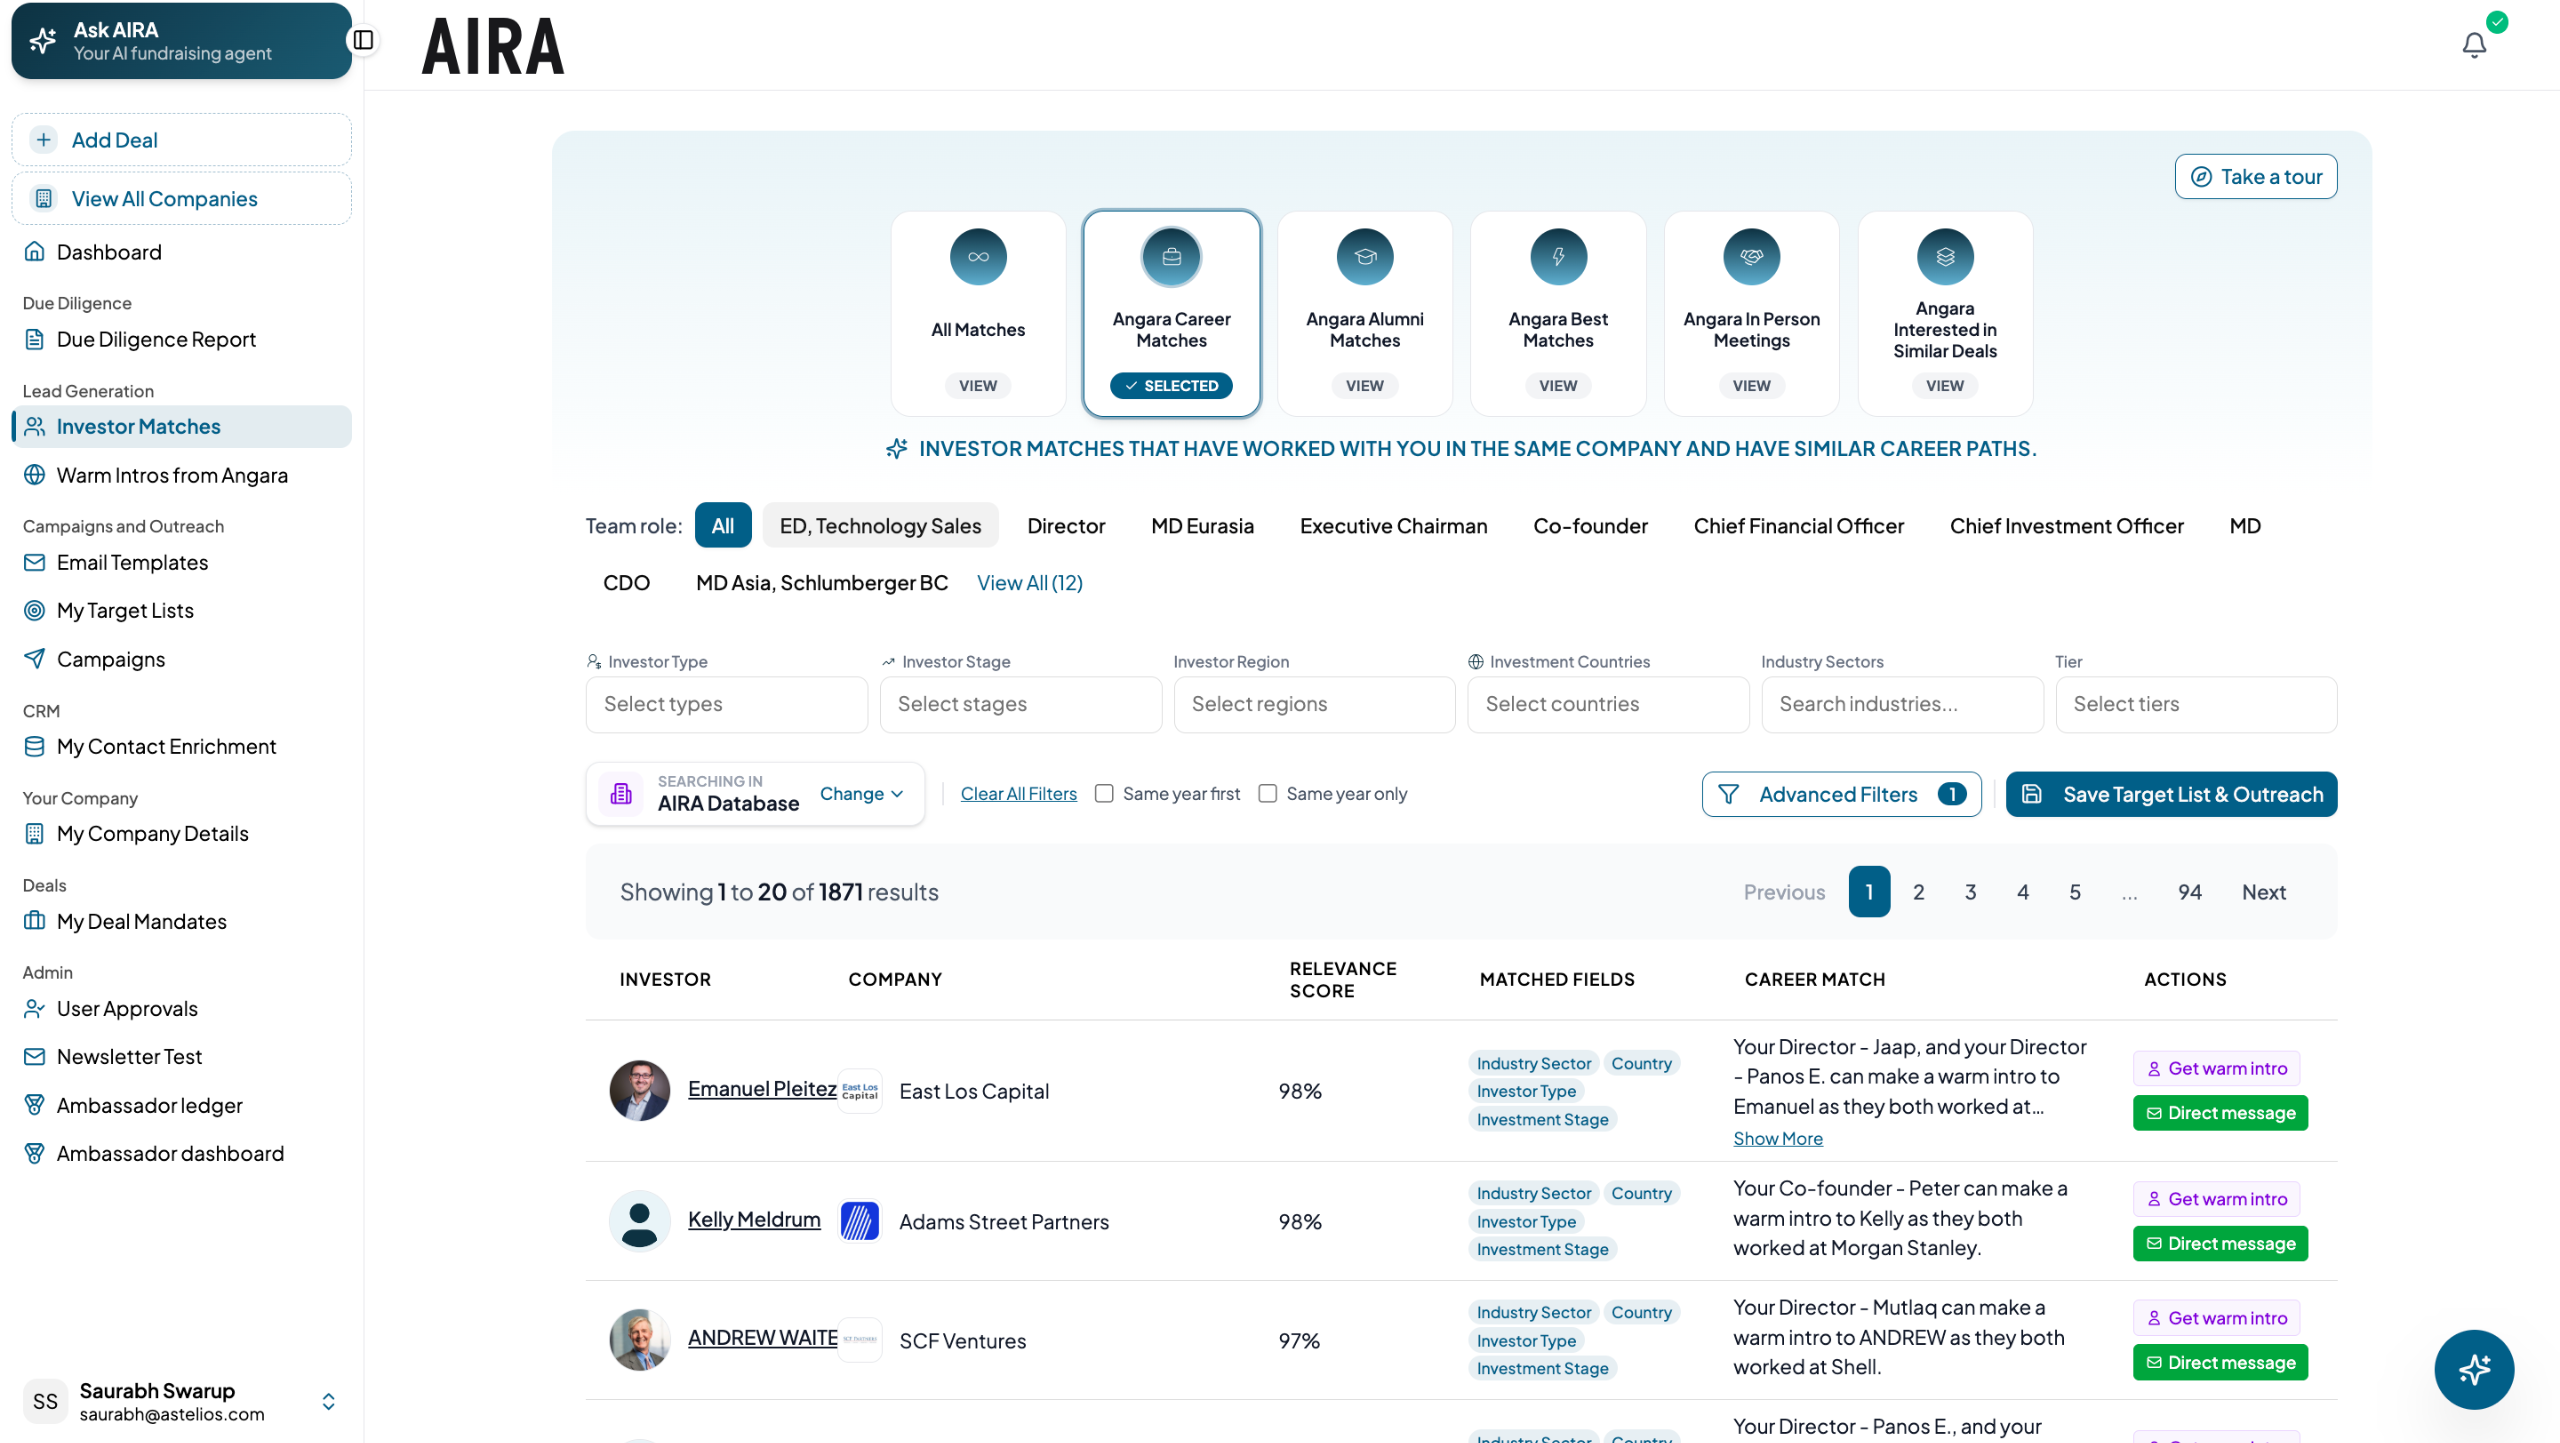Image resolution: width=2560 pixels, height=1443 pixels.
Task: Open the Change database dropdown
Action: 861,793
